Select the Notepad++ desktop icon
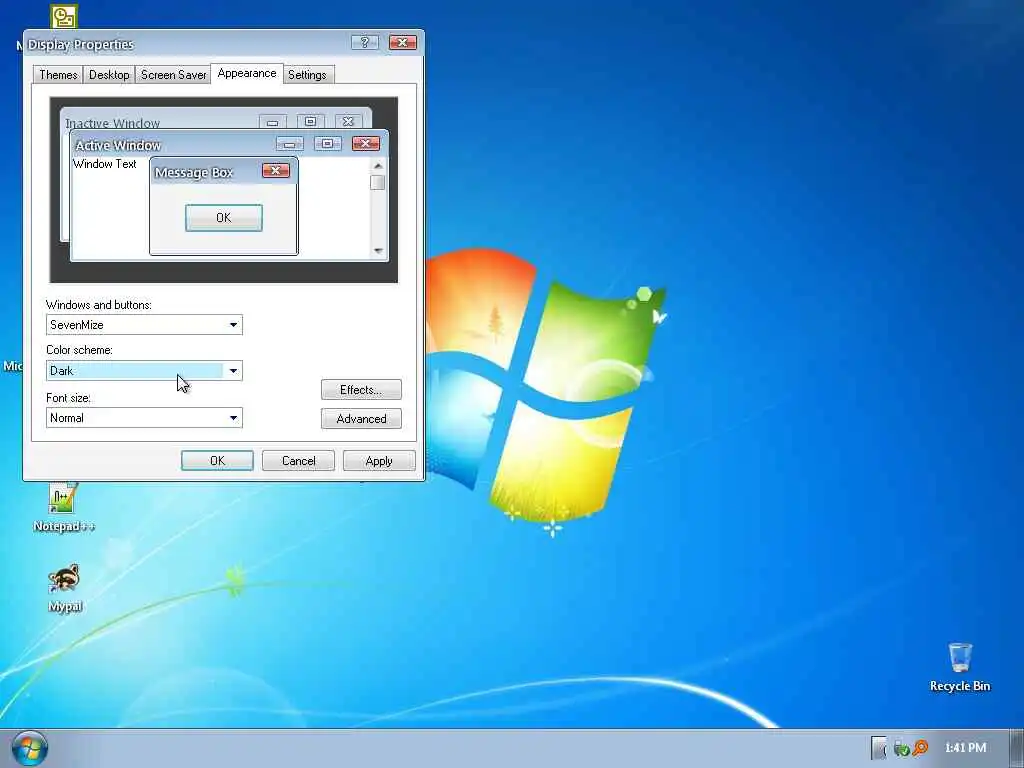 coord(63,507)
